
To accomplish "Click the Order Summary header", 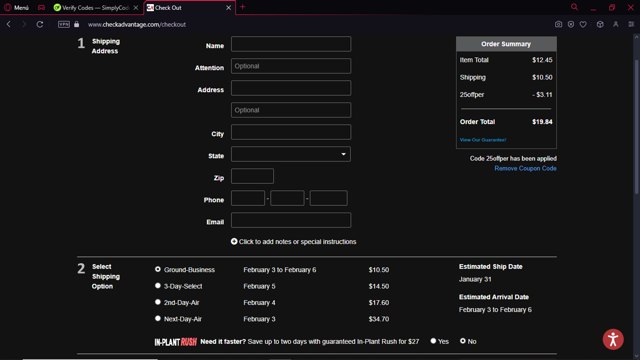I will coord(506,44).
